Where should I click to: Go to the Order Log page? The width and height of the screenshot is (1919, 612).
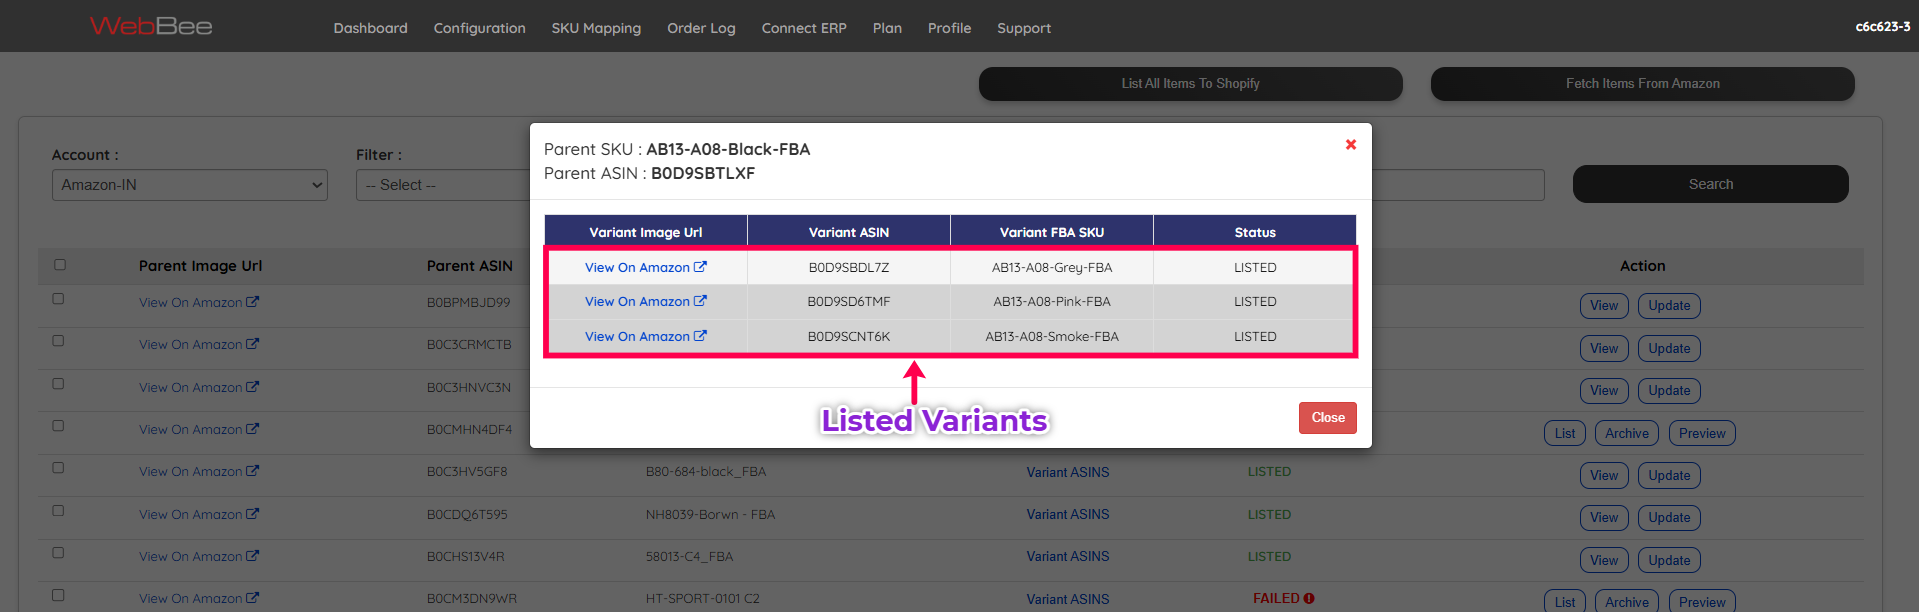(701, 28)
